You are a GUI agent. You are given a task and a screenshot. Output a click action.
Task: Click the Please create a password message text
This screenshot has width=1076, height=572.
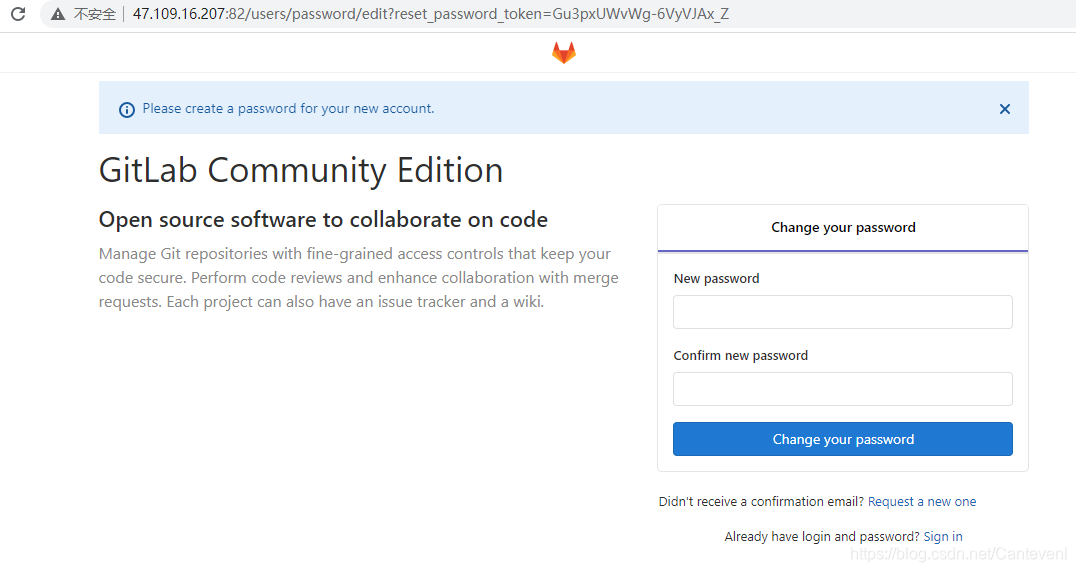click(x=288, y=108)
